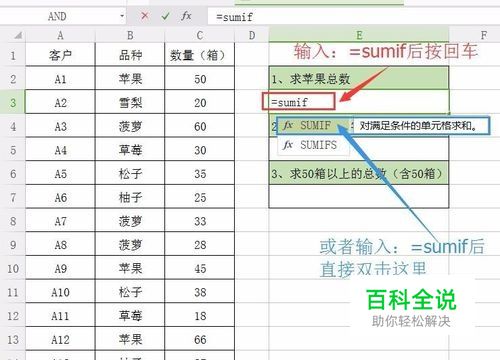
Task: Confirm the formula with green checkmark
Action: pos(165,16)
